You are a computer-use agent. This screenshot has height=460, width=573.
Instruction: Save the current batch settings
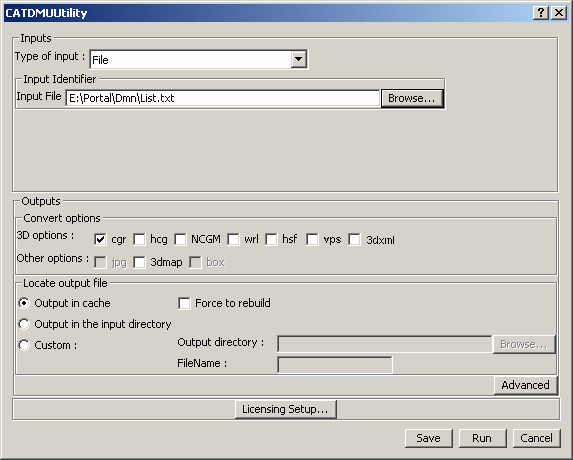coord(429,438)
